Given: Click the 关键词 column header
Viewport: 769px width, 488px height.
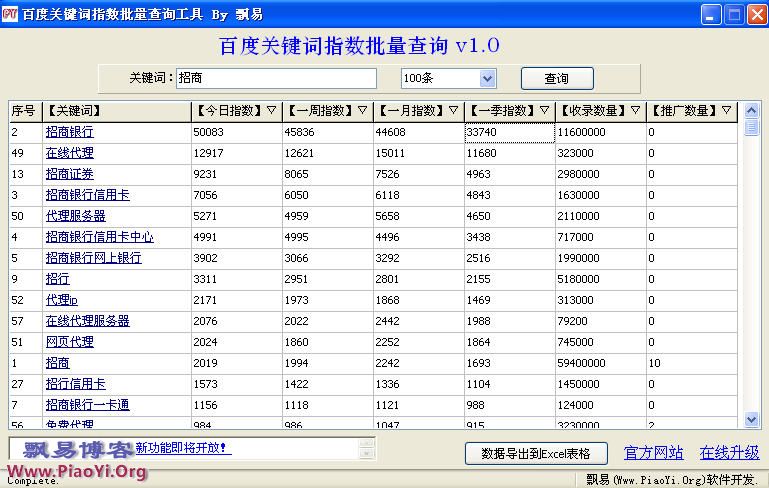Looking at the screenshot, I should tap(115, 110).
